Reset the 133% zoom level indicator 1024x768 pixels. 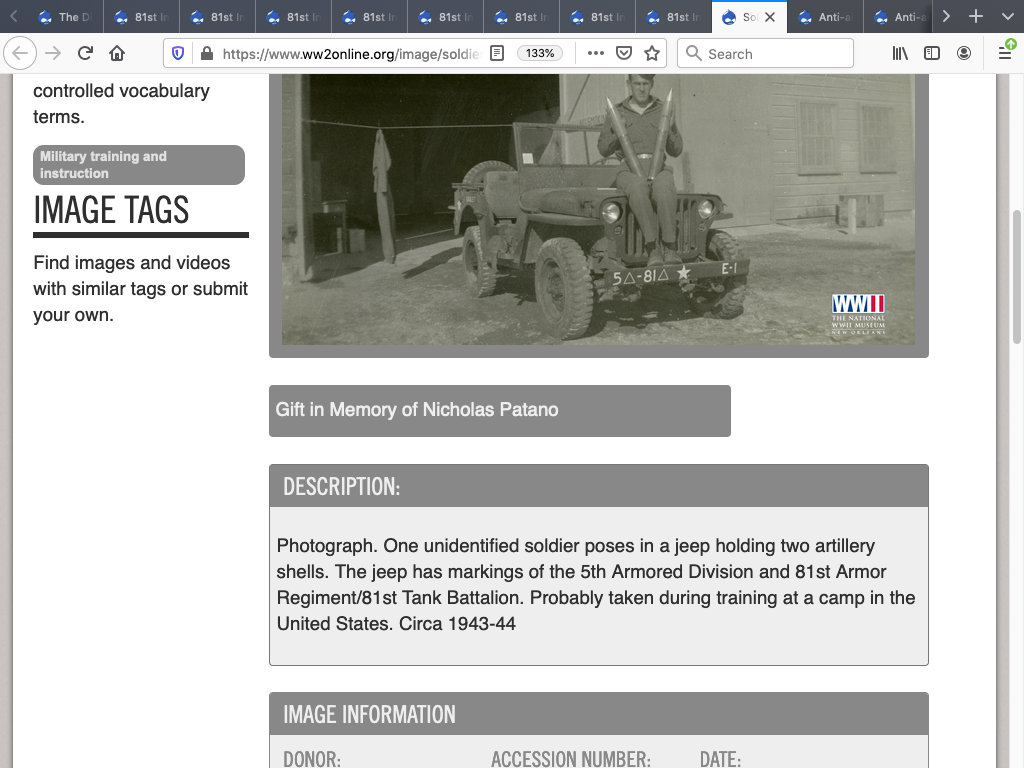[540, 53]
